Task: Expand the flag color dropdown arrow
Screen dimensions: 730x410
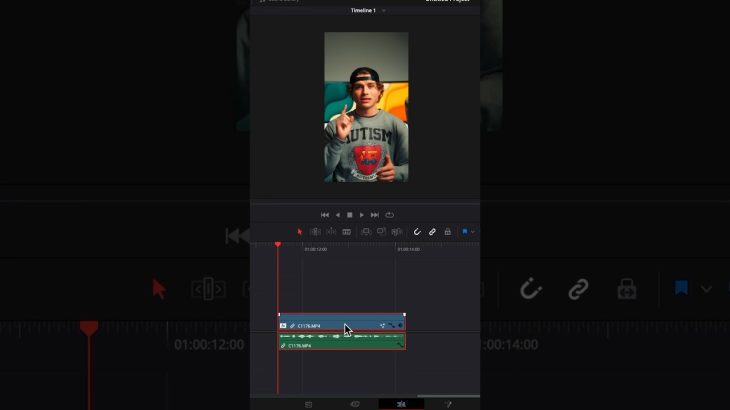Action: click(473, 232)
